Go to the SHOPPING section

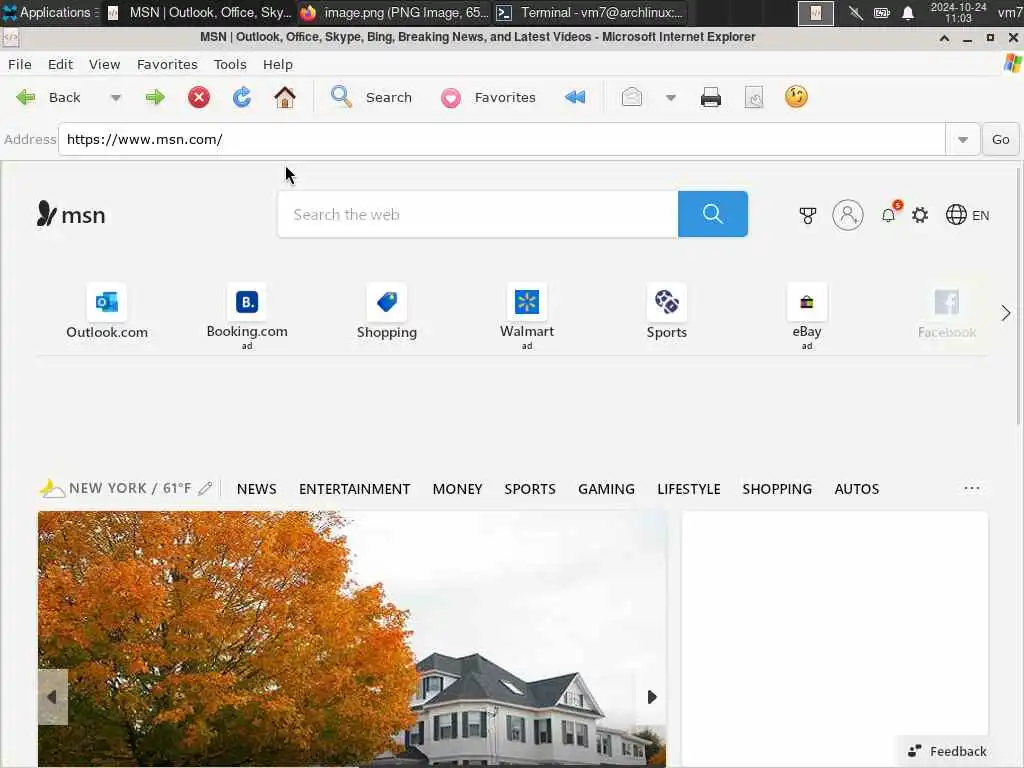[x=777, y=488]
